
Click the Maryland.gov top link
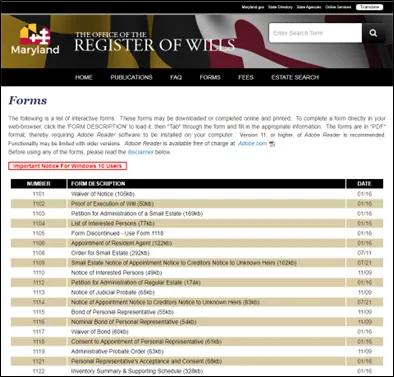(253, 7)
